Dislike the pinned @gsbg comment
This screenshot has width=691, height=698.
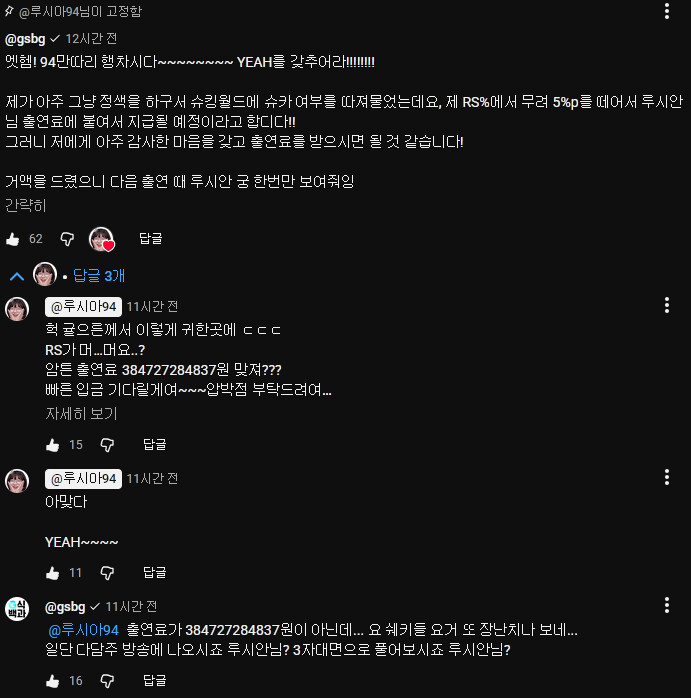[x=67, y=239]
